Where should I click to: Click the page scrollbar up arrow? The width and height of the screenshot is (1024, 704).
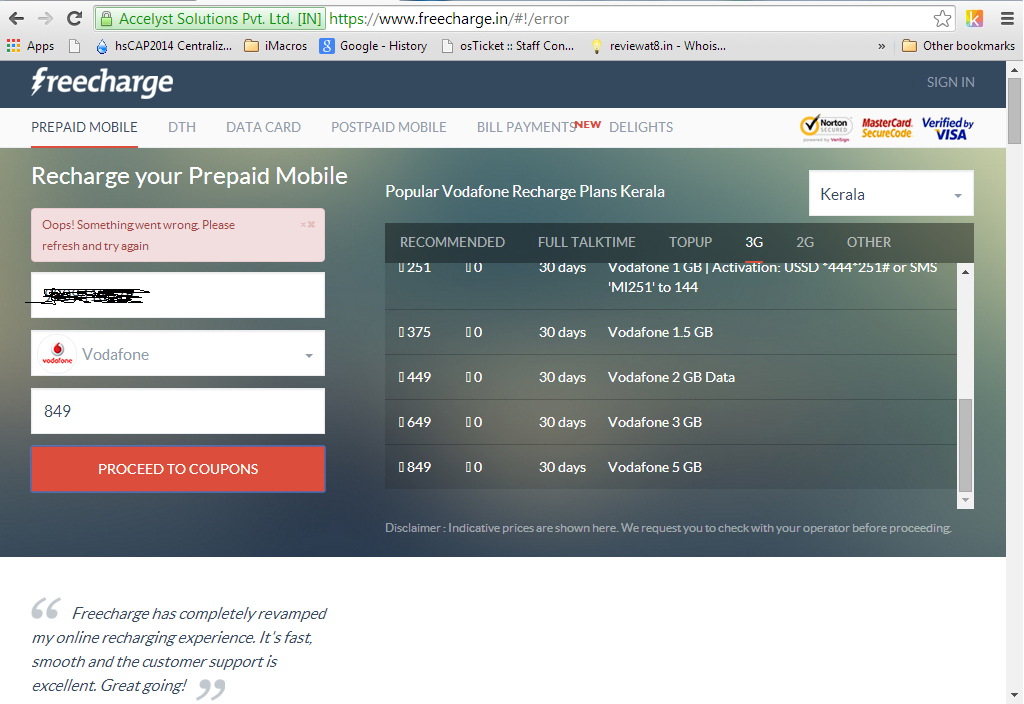tap(1014, 69)
